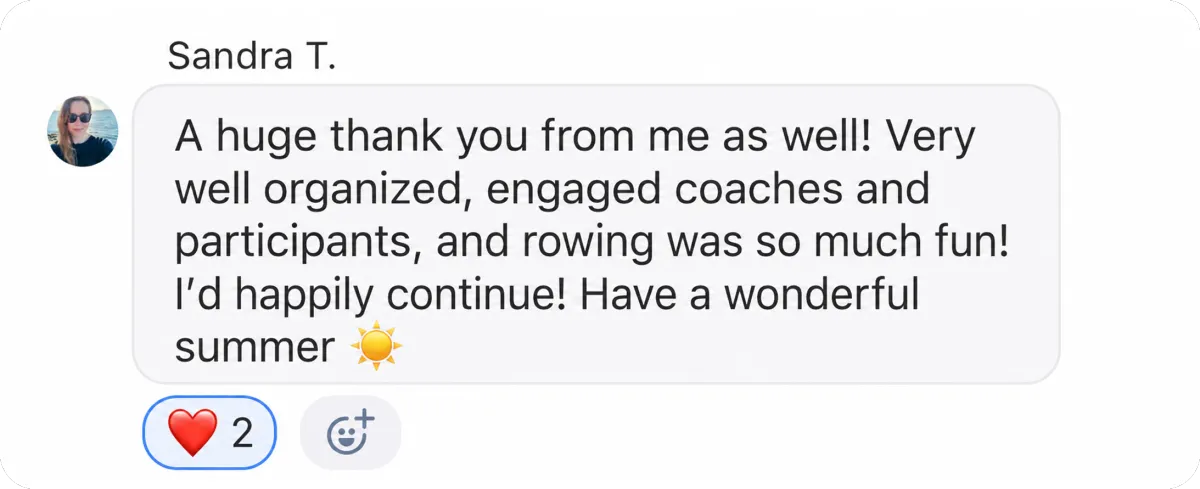Image resolution: width=1200 pixels, height=489 pixels.
Task: Click the add reaction smiley icon
Action: tap(350, 432)
